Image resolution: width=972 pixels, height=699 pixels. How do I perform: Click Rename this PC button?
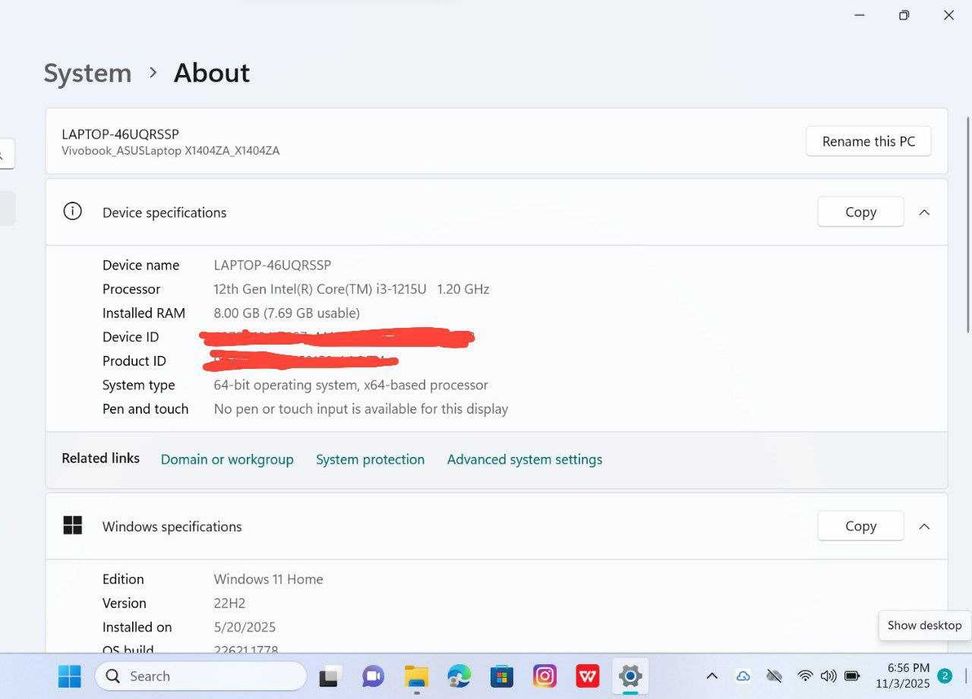pos(868,141)
